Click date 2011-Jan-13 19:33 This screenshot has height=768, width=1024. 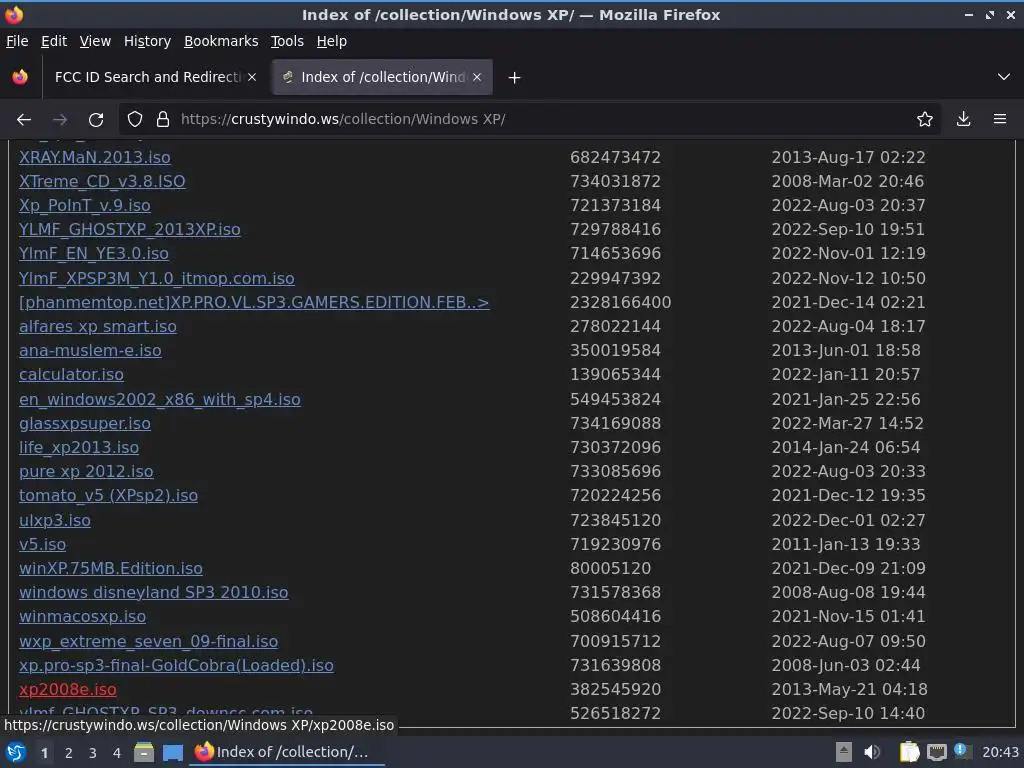click(846, 545)
